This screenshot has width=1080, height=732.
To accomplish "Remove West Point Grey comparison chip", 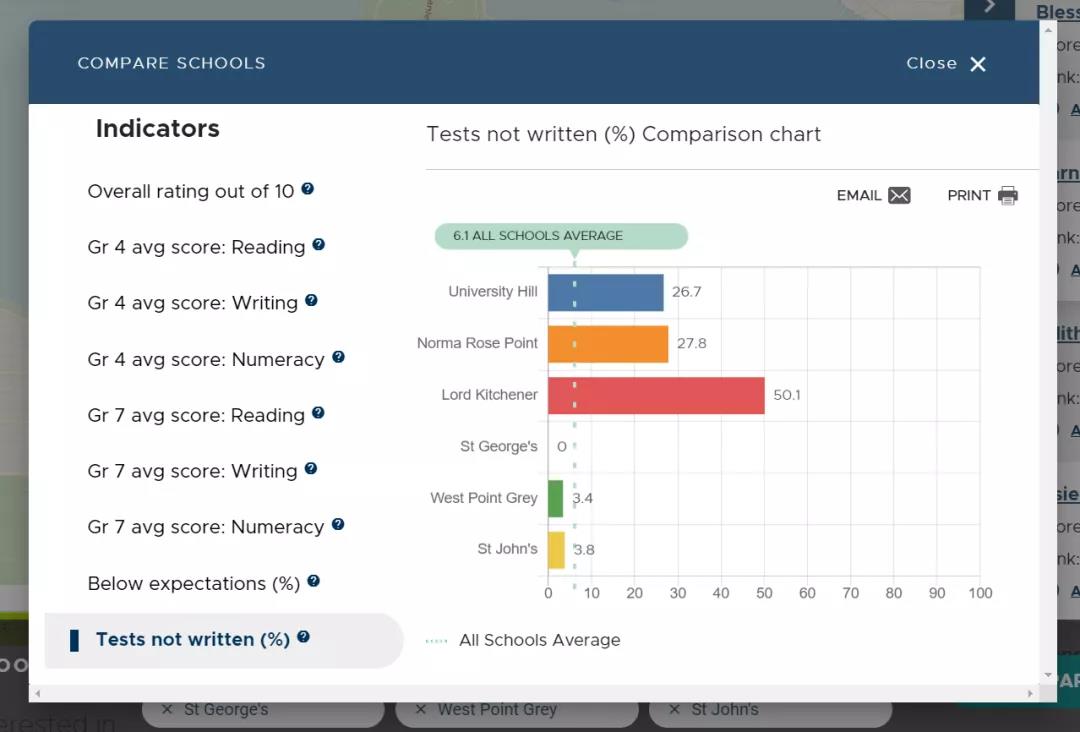I will (421, 710).
